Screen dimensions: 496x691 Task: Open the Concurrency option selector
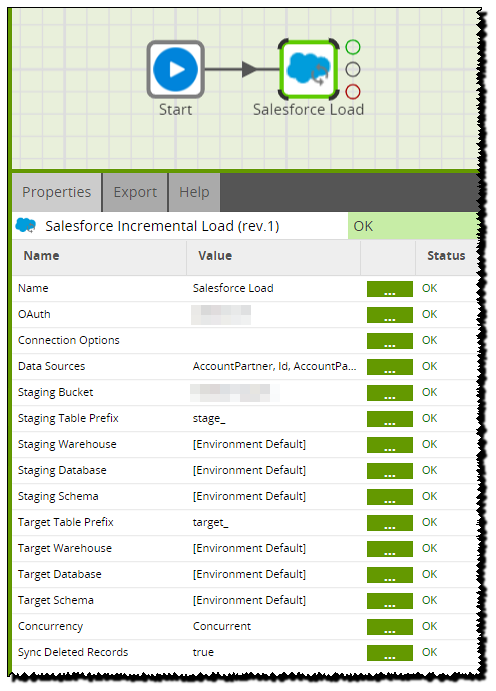390,627
